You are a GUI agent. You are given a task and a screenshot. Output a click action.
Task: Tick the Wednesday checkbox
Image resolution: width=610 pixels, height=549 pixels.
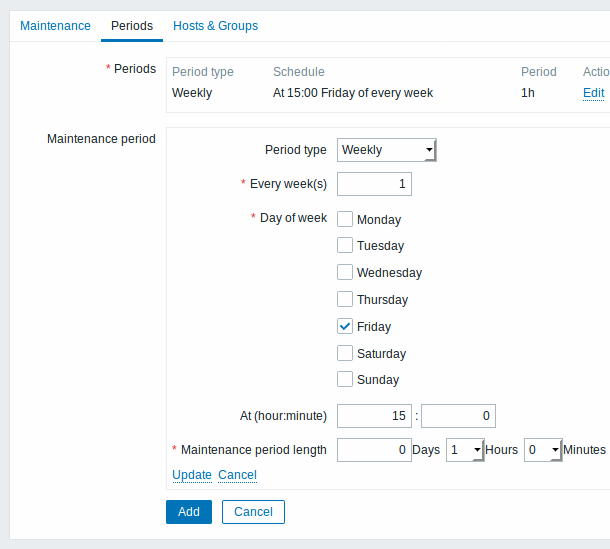click(x=345, y=272)
